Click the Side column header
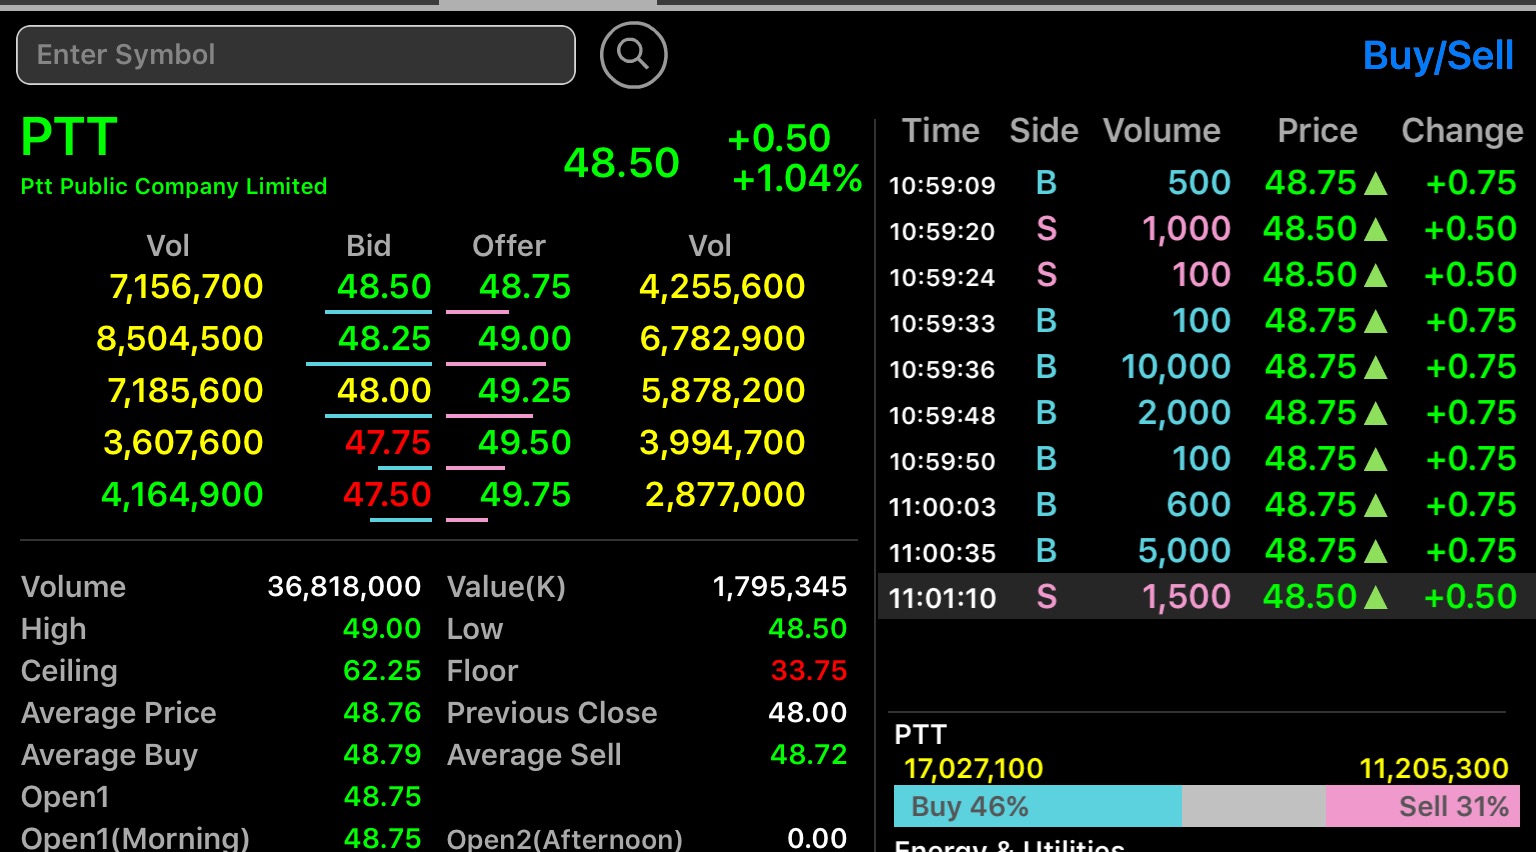This screenshot has width=1536, height=852. (x=1044, y=131)
